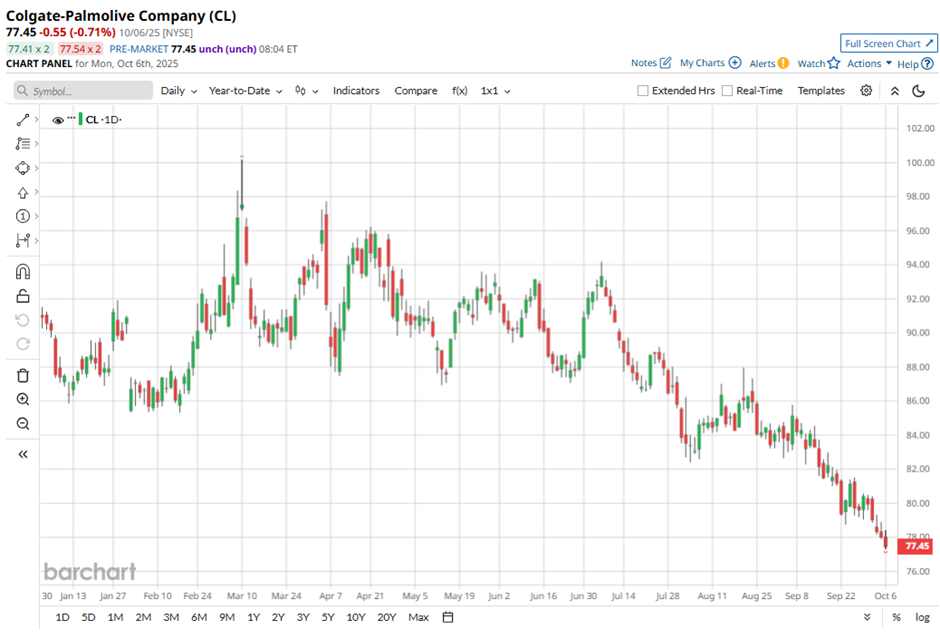
Task: Click the Alerts exclamation icon
Action: click(783, 64)
